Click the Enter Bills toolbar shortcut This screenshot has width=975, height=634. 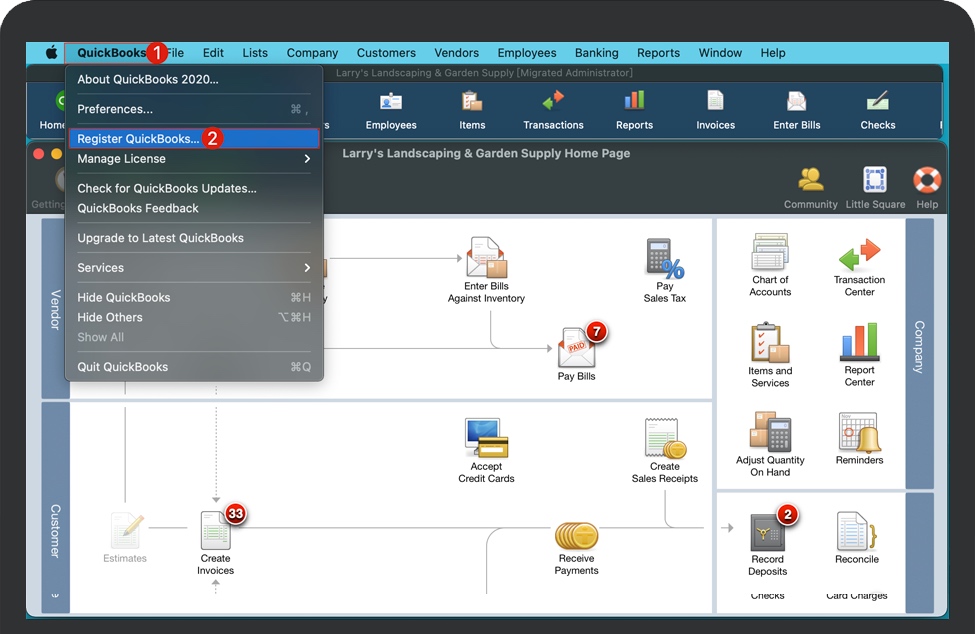(x=795, y=108)
